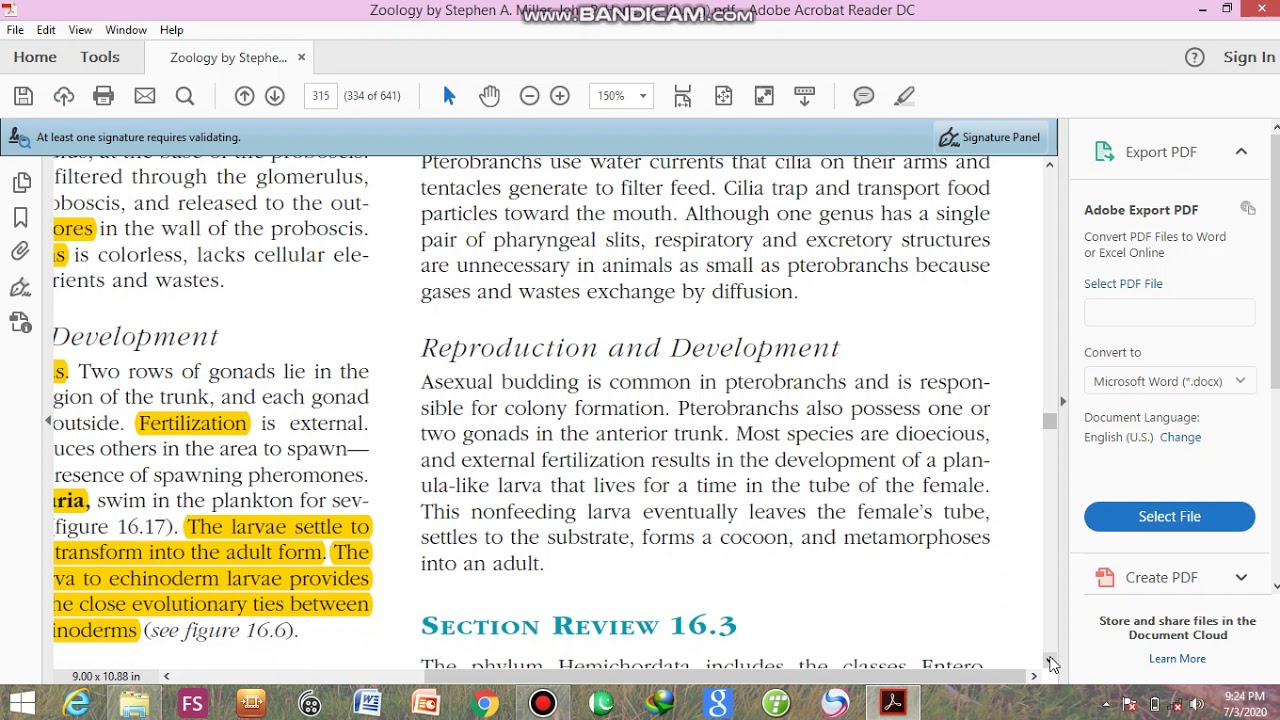The width and height of the screenshot is (1280, 720).
Task: Go to previous page arrow
Action: (x=244, y=96)
